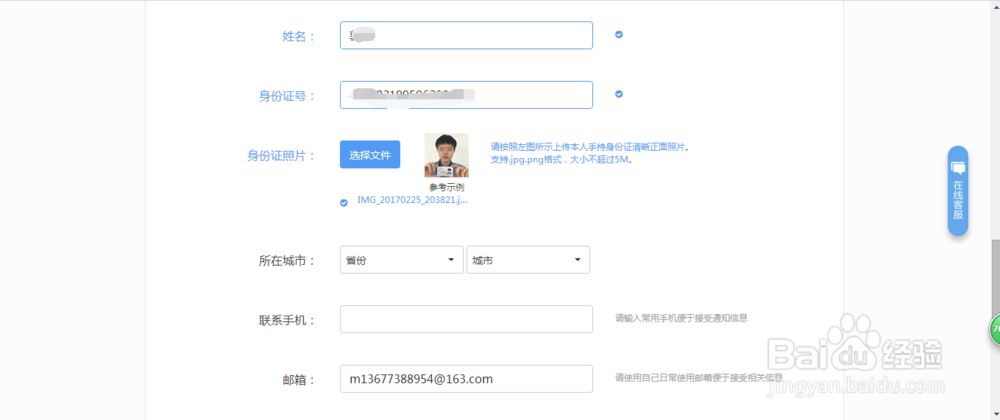1000x420 pixels.
Task: Click the hint text 请输入常用手机便于接受通知信息
Action: coord(681,317)
